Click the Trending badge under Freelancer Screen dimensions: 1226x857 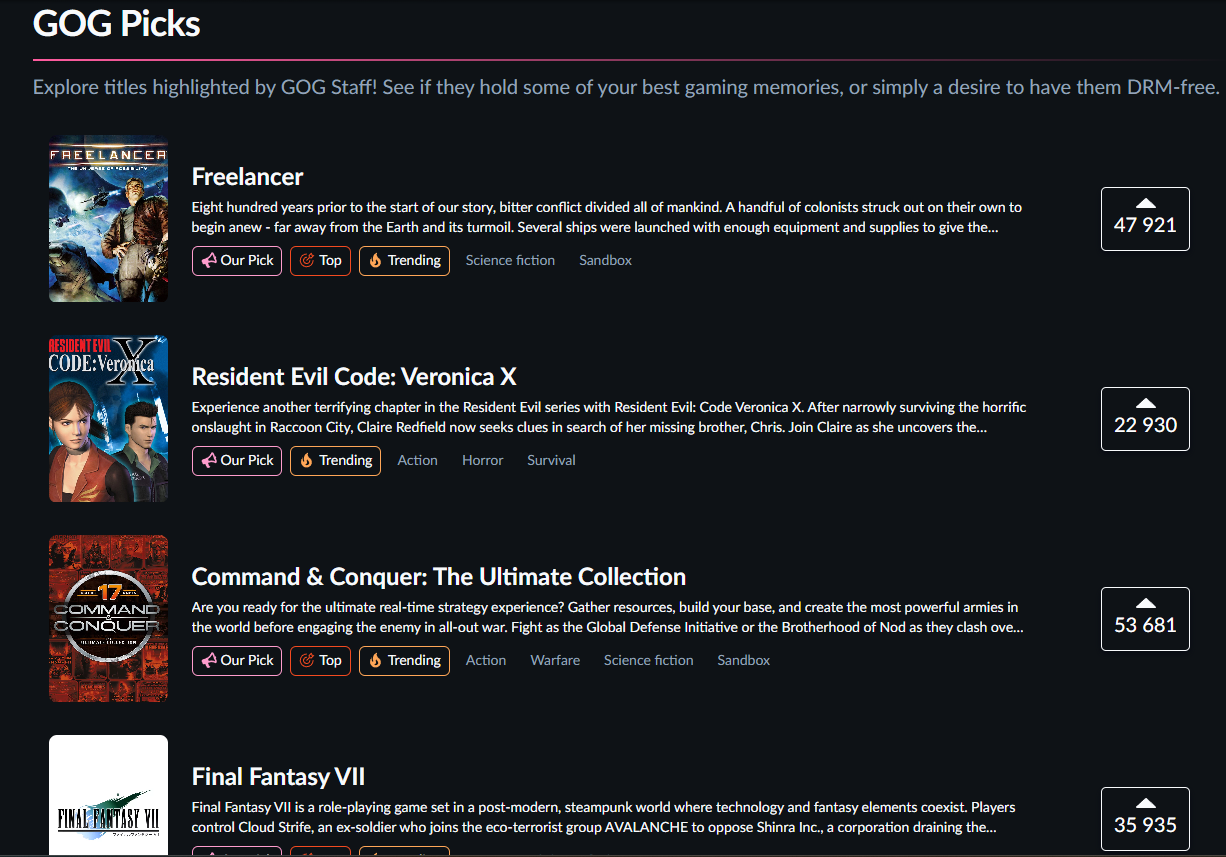404,260
